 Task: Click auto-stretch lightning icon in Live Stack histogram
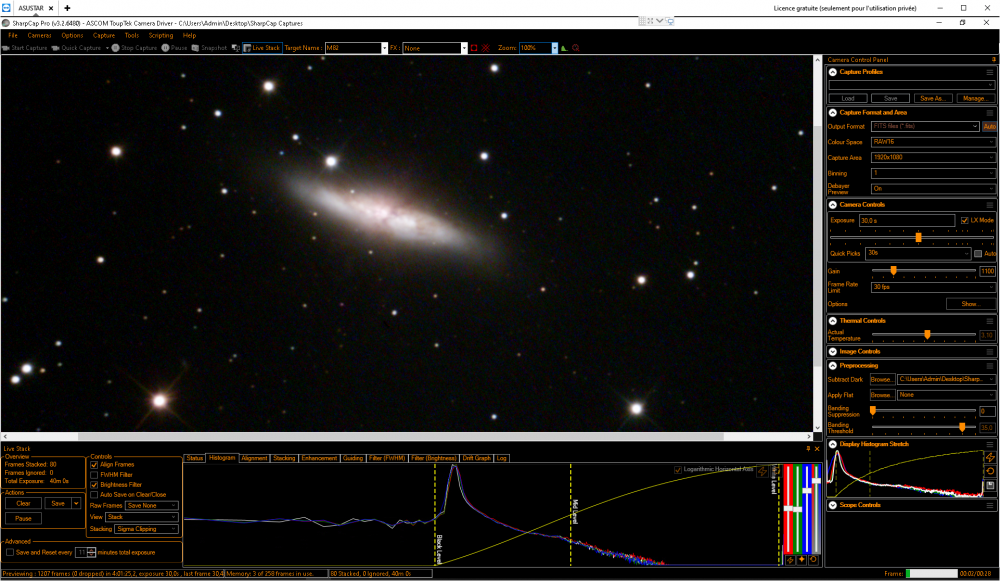pos(761,472)
